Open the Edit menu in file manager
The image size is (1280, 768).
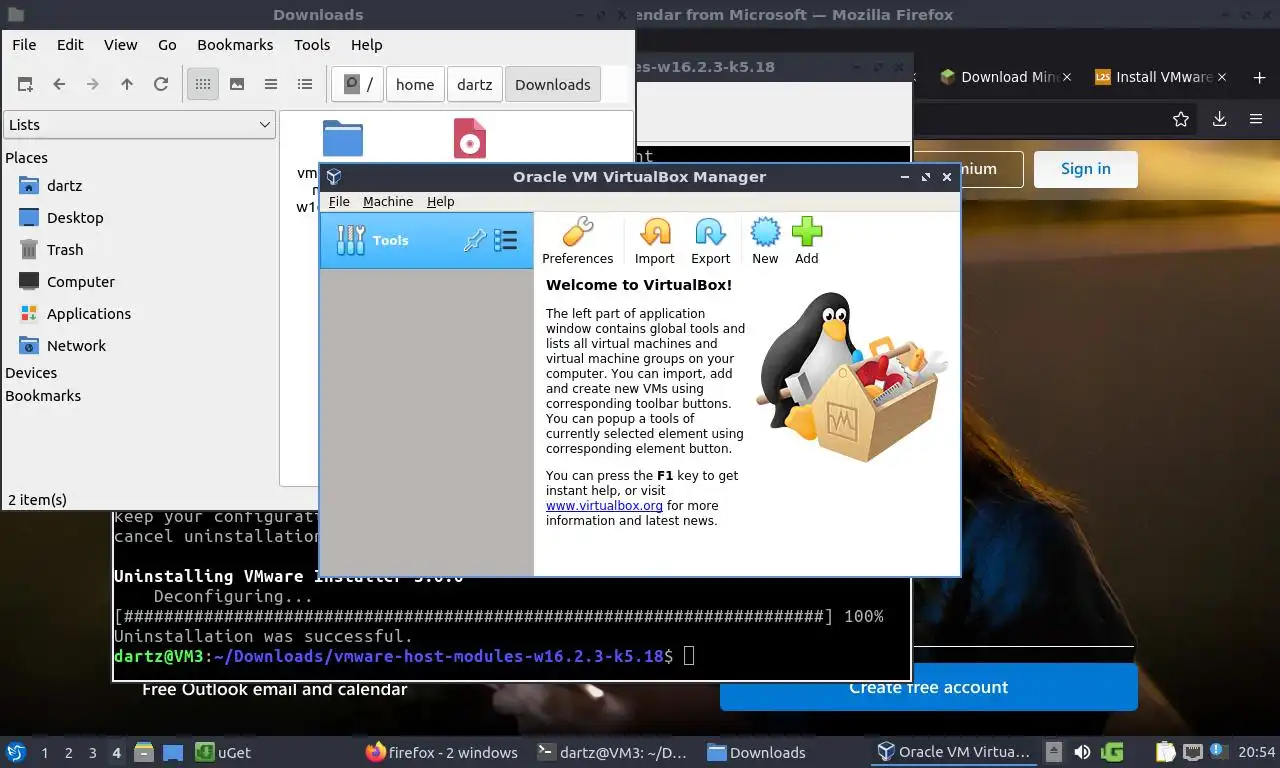[x=70, y=45]
